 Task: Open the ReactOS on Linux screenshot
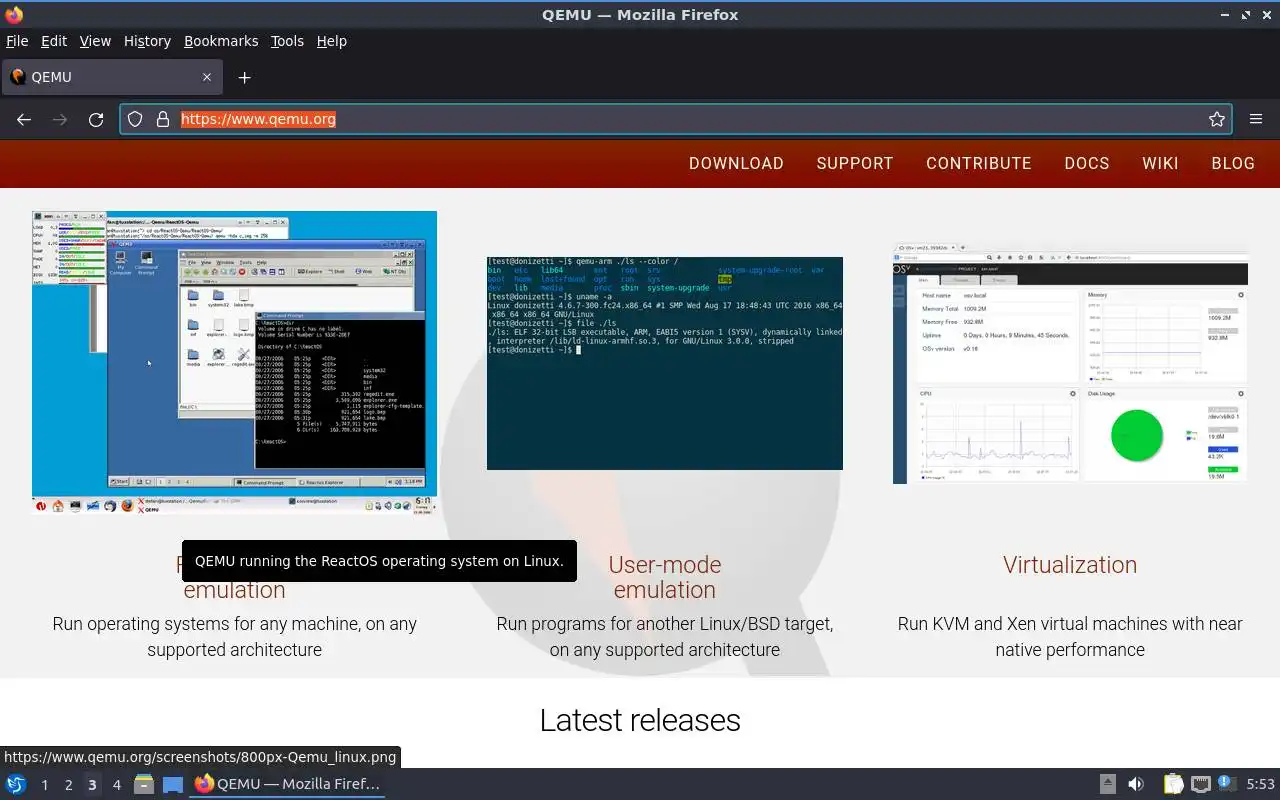(x=234, y=362)
